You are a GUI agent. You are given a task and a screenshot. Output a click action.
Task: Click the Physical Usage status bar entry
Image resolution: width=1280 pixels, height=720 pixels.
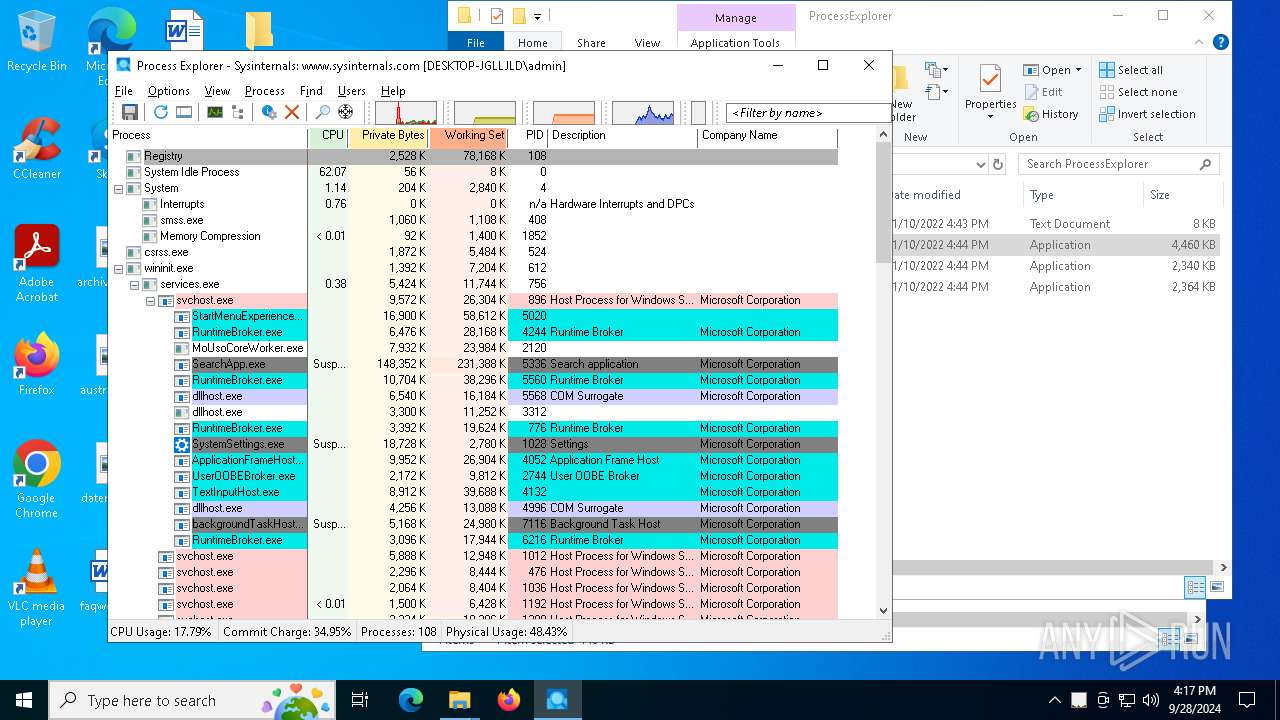(506, 632)
